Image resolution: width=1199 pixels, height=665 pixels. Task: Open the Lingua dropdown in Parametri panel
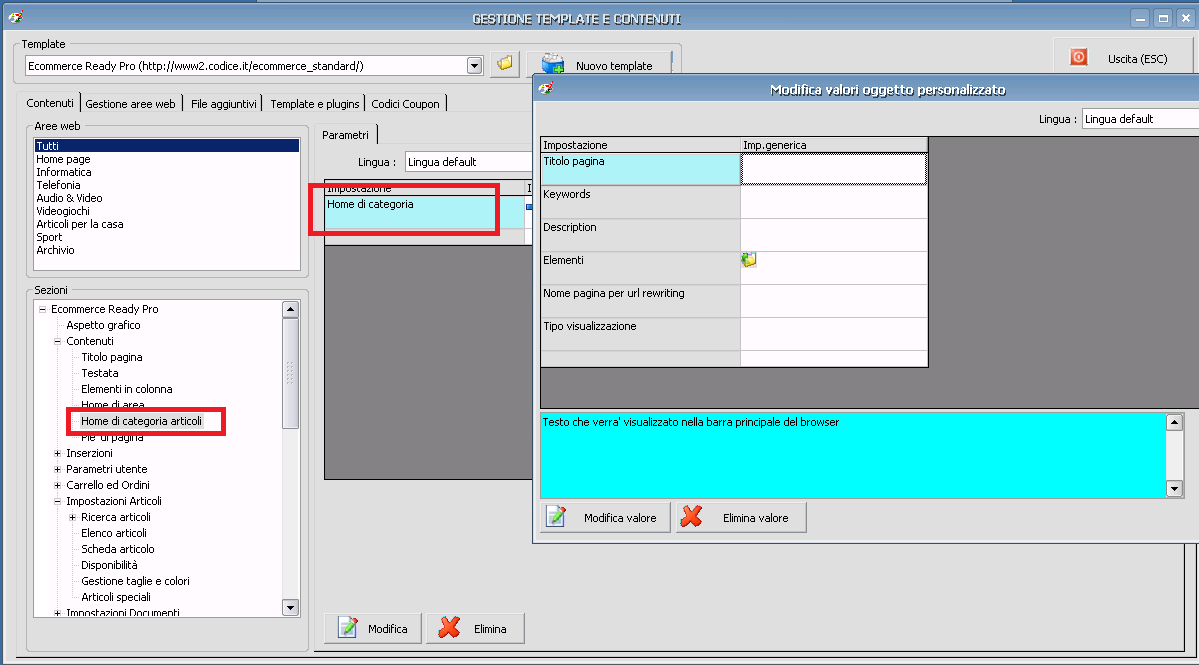[468, 162]
